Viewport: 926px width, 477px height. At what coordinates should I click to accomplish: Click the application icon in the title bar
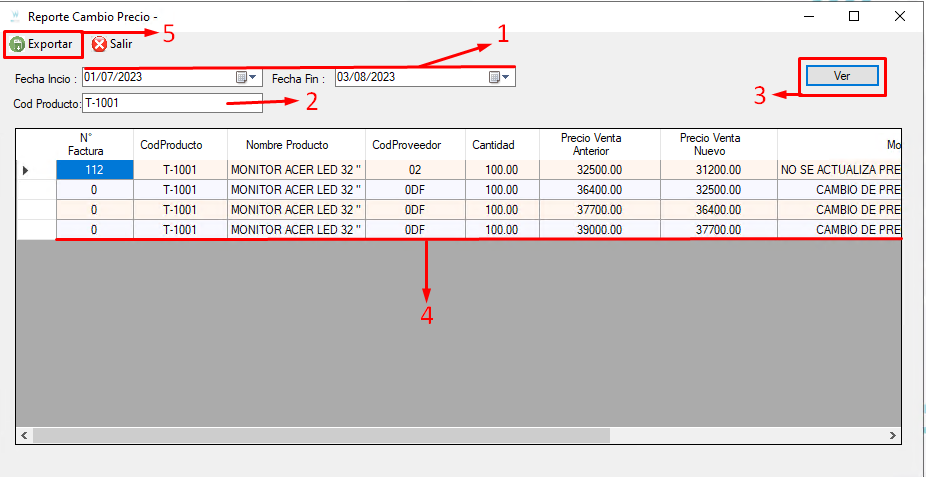16,16
